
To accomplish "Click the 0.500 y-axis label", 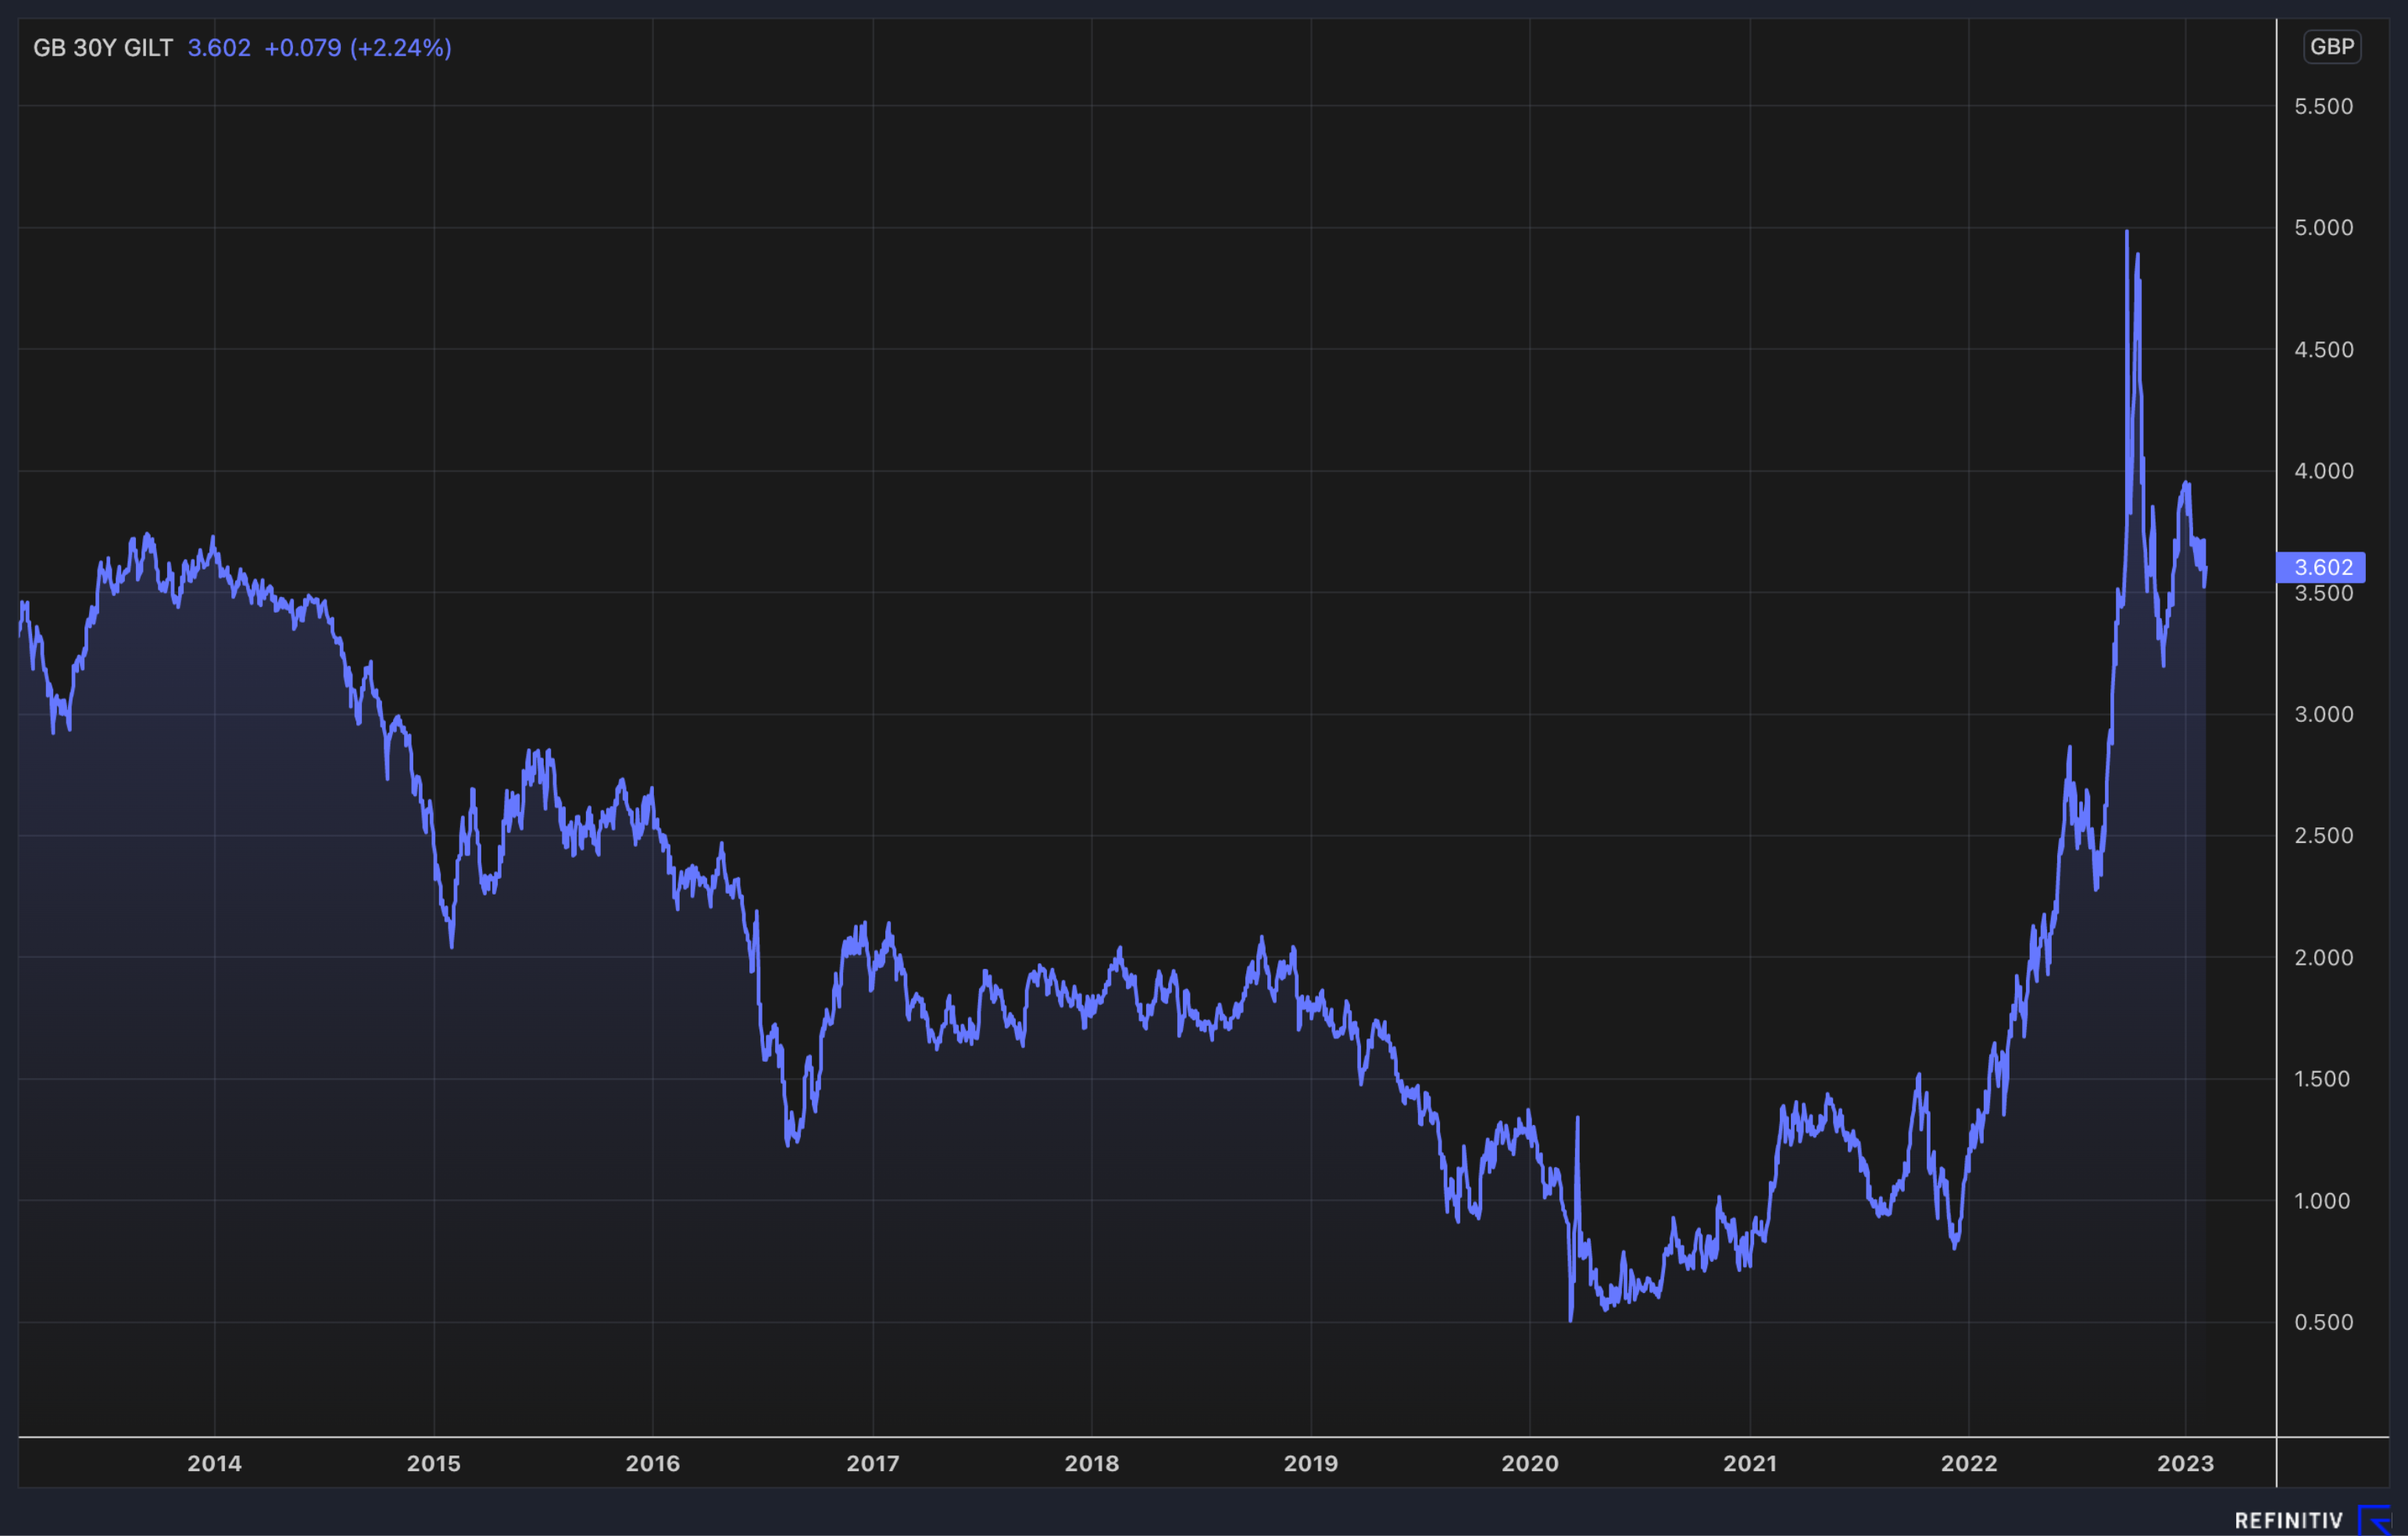I will 2323,1322.
